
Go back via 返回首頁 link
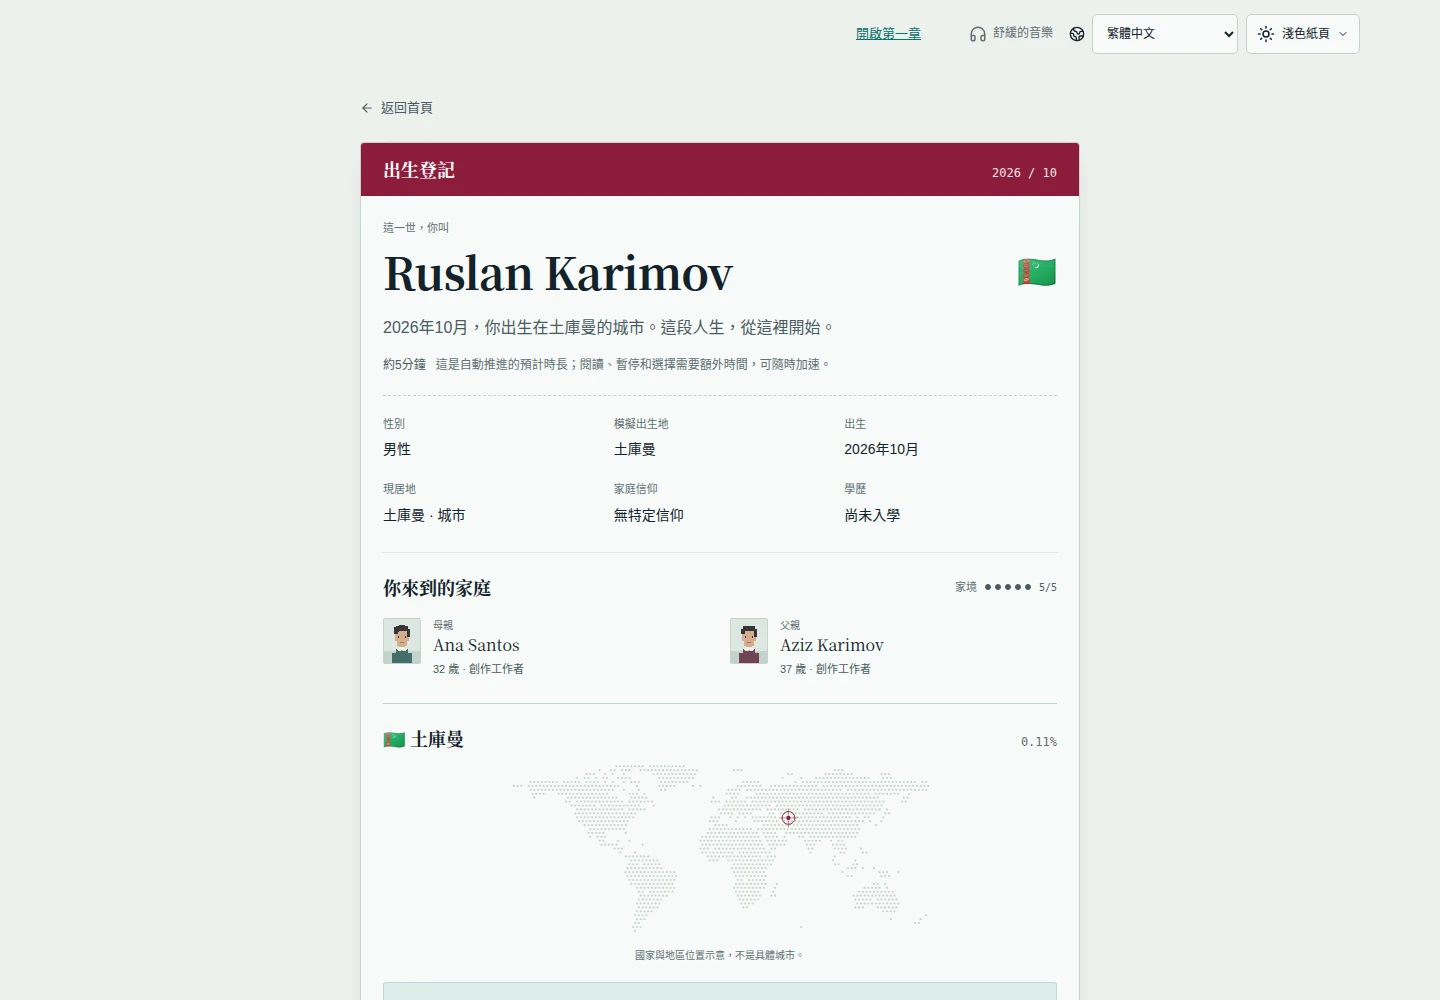pos(397,108)
